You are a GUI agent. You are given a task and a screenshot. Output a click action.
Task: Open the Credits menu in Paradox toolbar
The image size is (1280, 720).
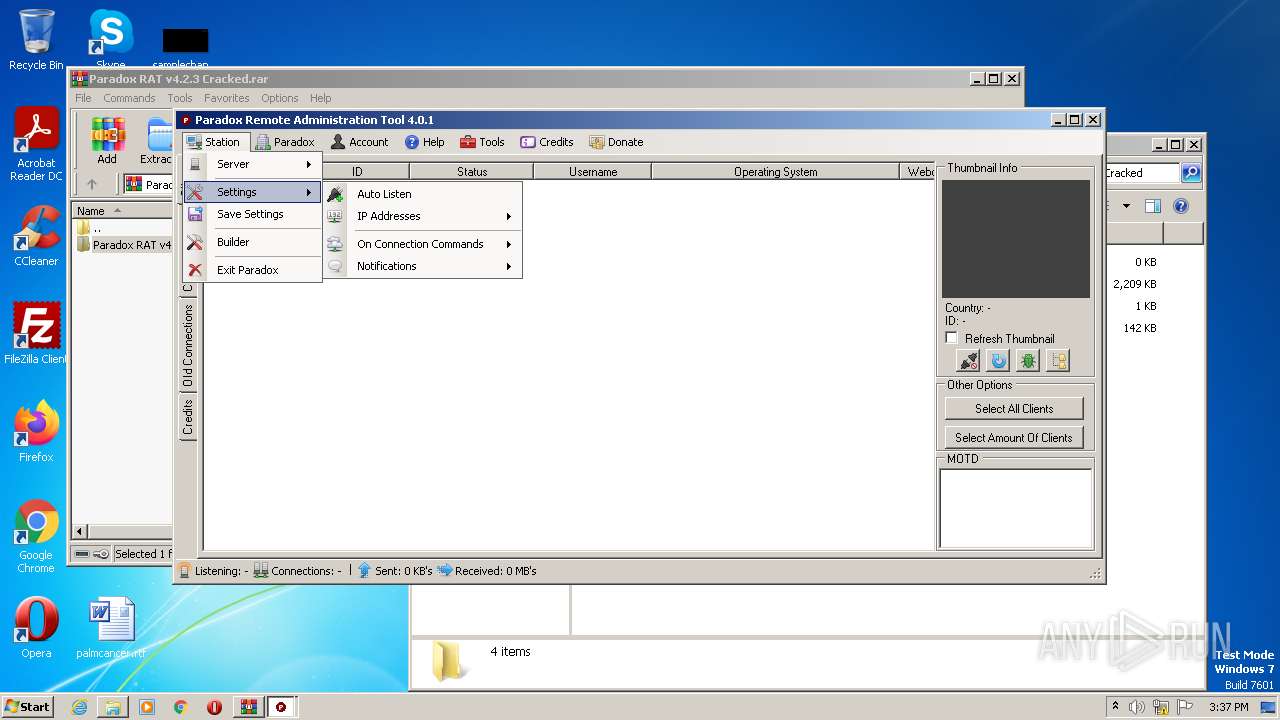pos(547,142)
